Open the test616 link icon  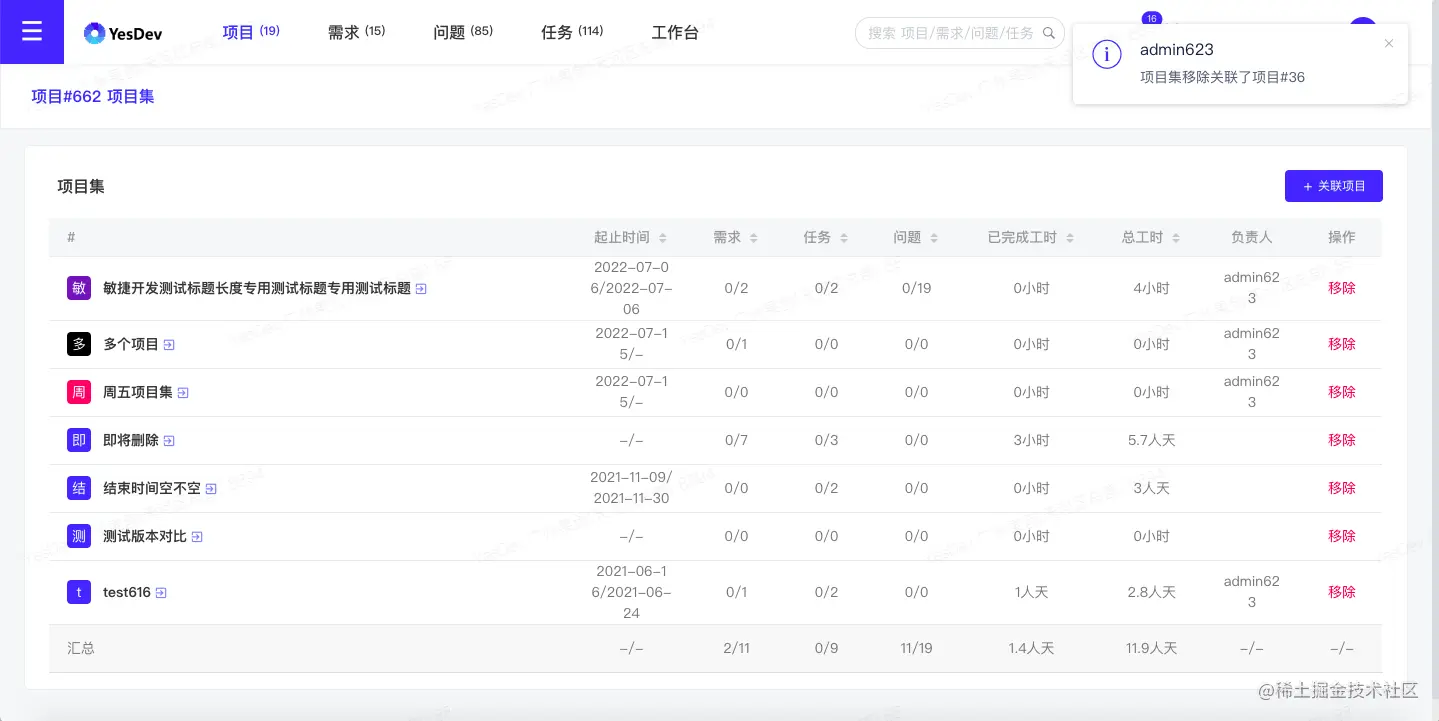pos(161,593)
